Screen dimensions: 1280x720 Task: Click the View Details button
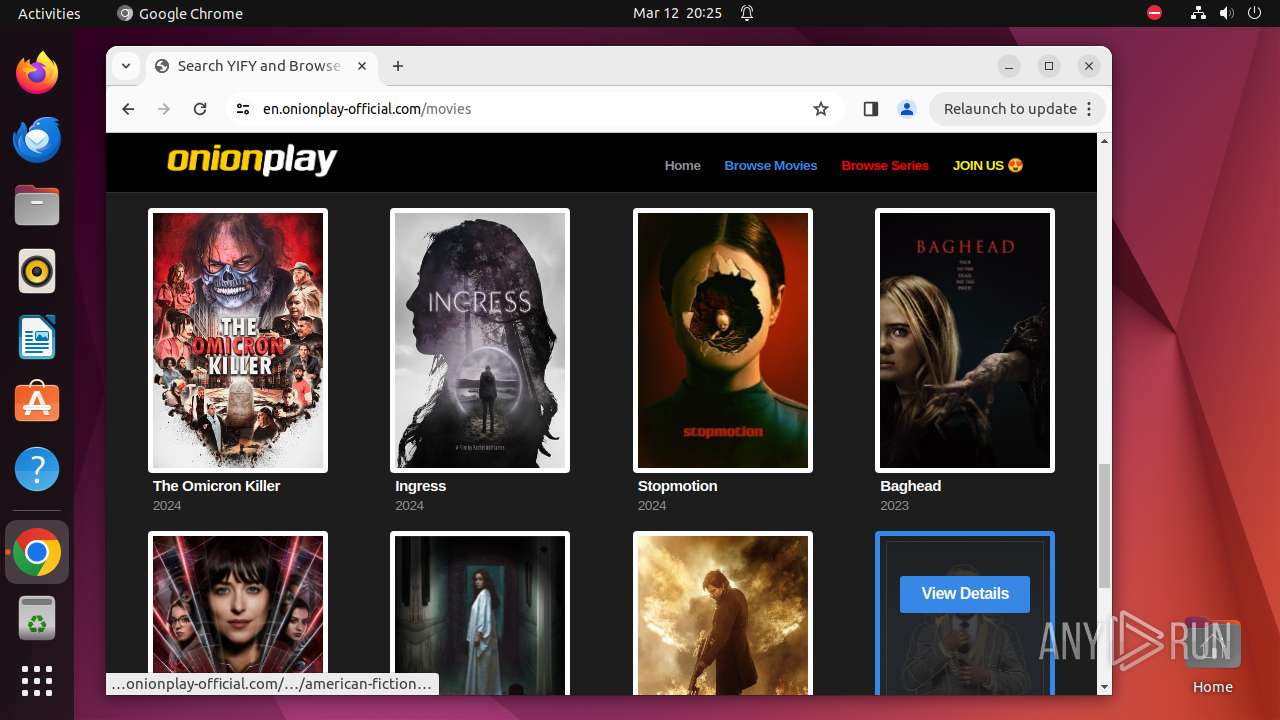965,594
